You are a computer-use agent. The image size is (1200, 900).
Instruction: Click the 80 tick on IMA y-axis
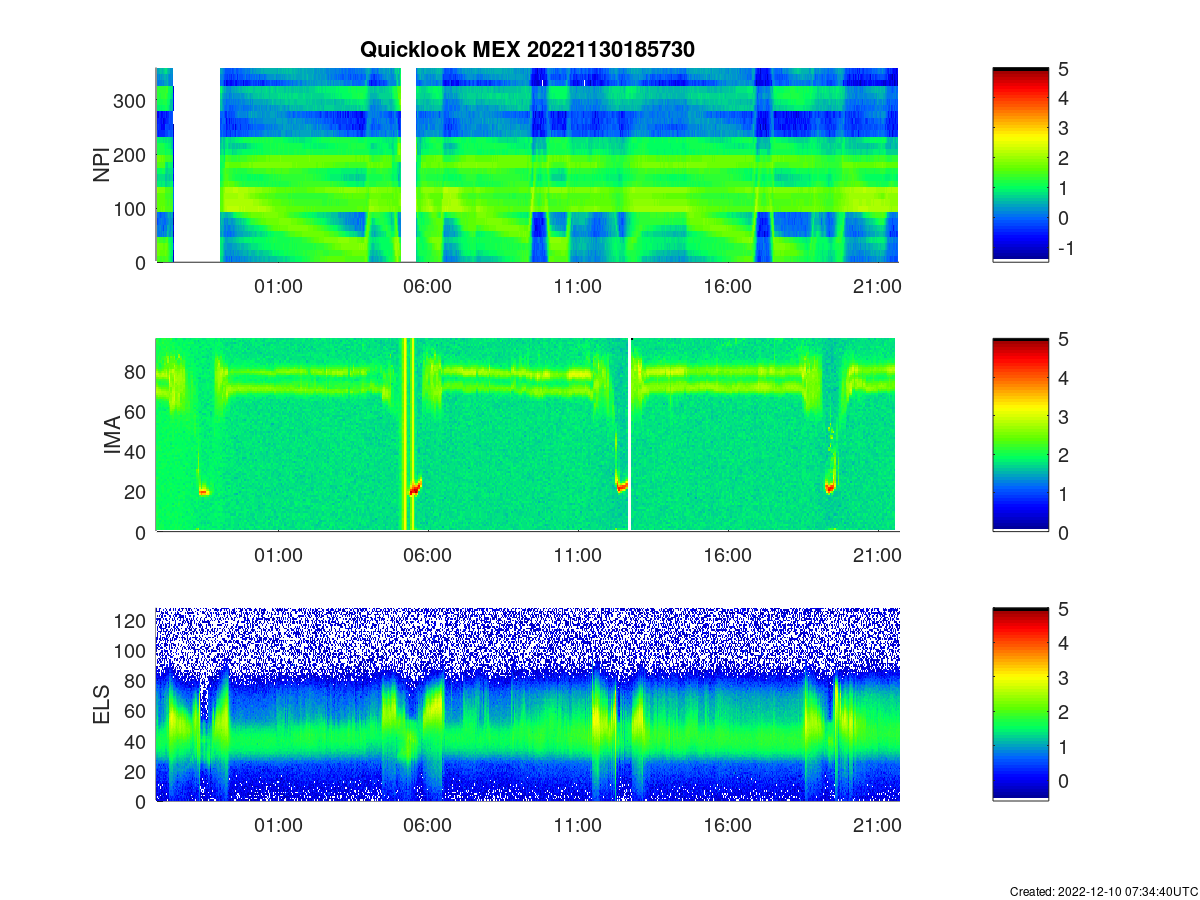pos(137,372)
